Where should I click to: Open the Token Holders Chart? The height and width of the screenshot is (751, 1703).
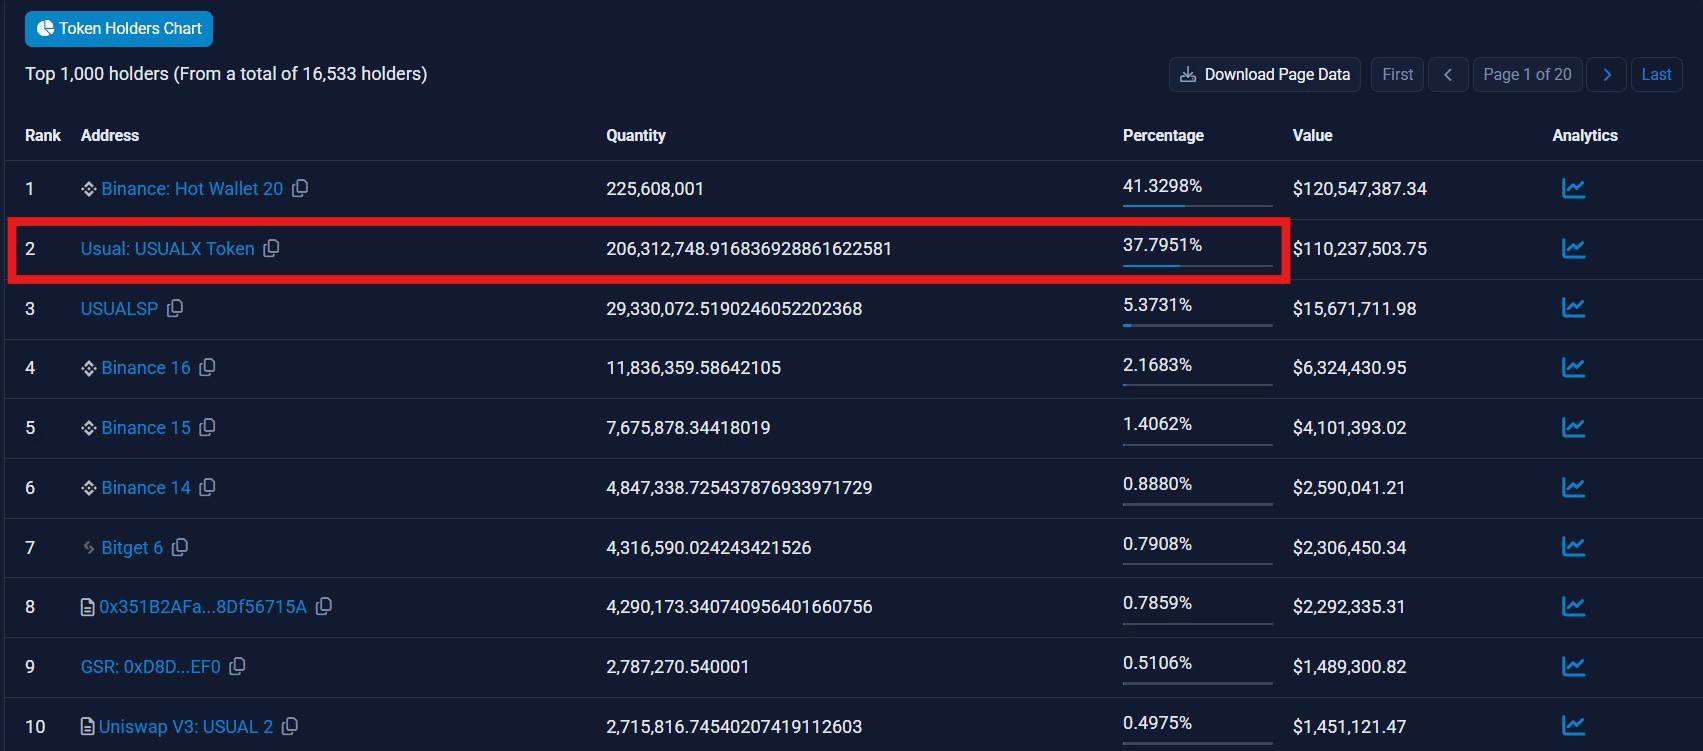(119, 29)
